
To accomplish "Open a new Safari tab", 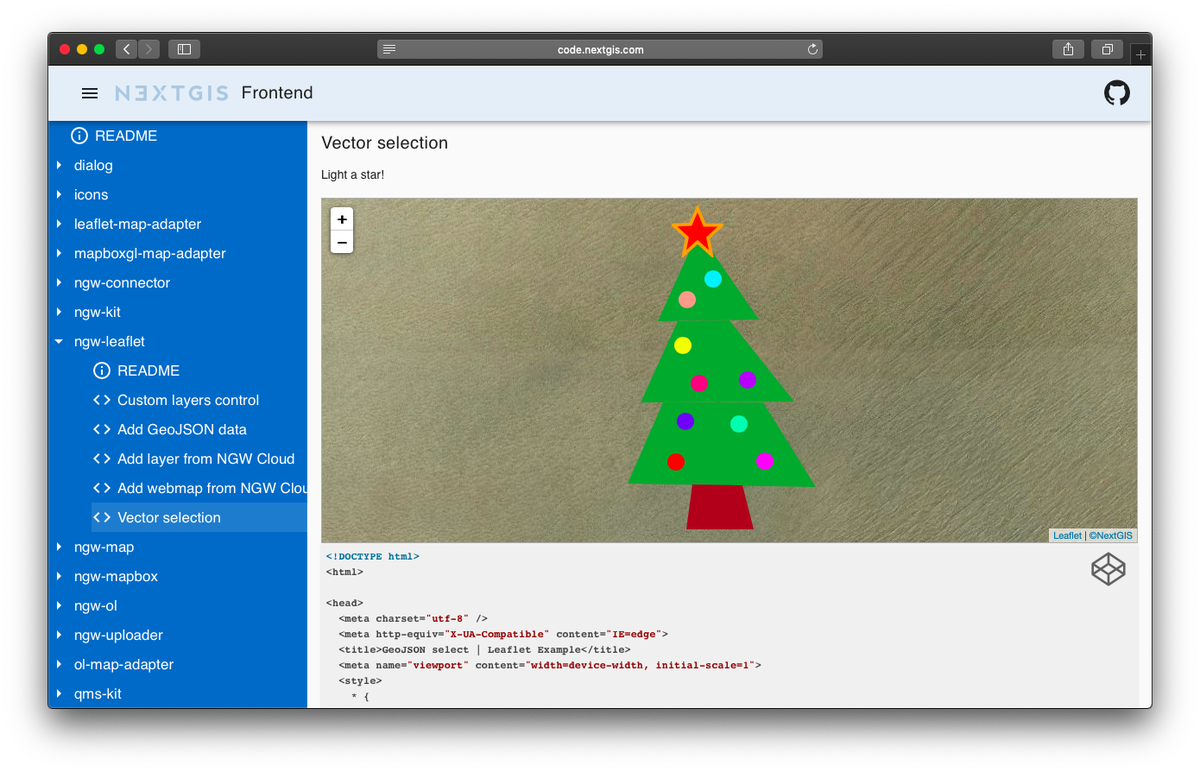I will tap(1141, 55).
